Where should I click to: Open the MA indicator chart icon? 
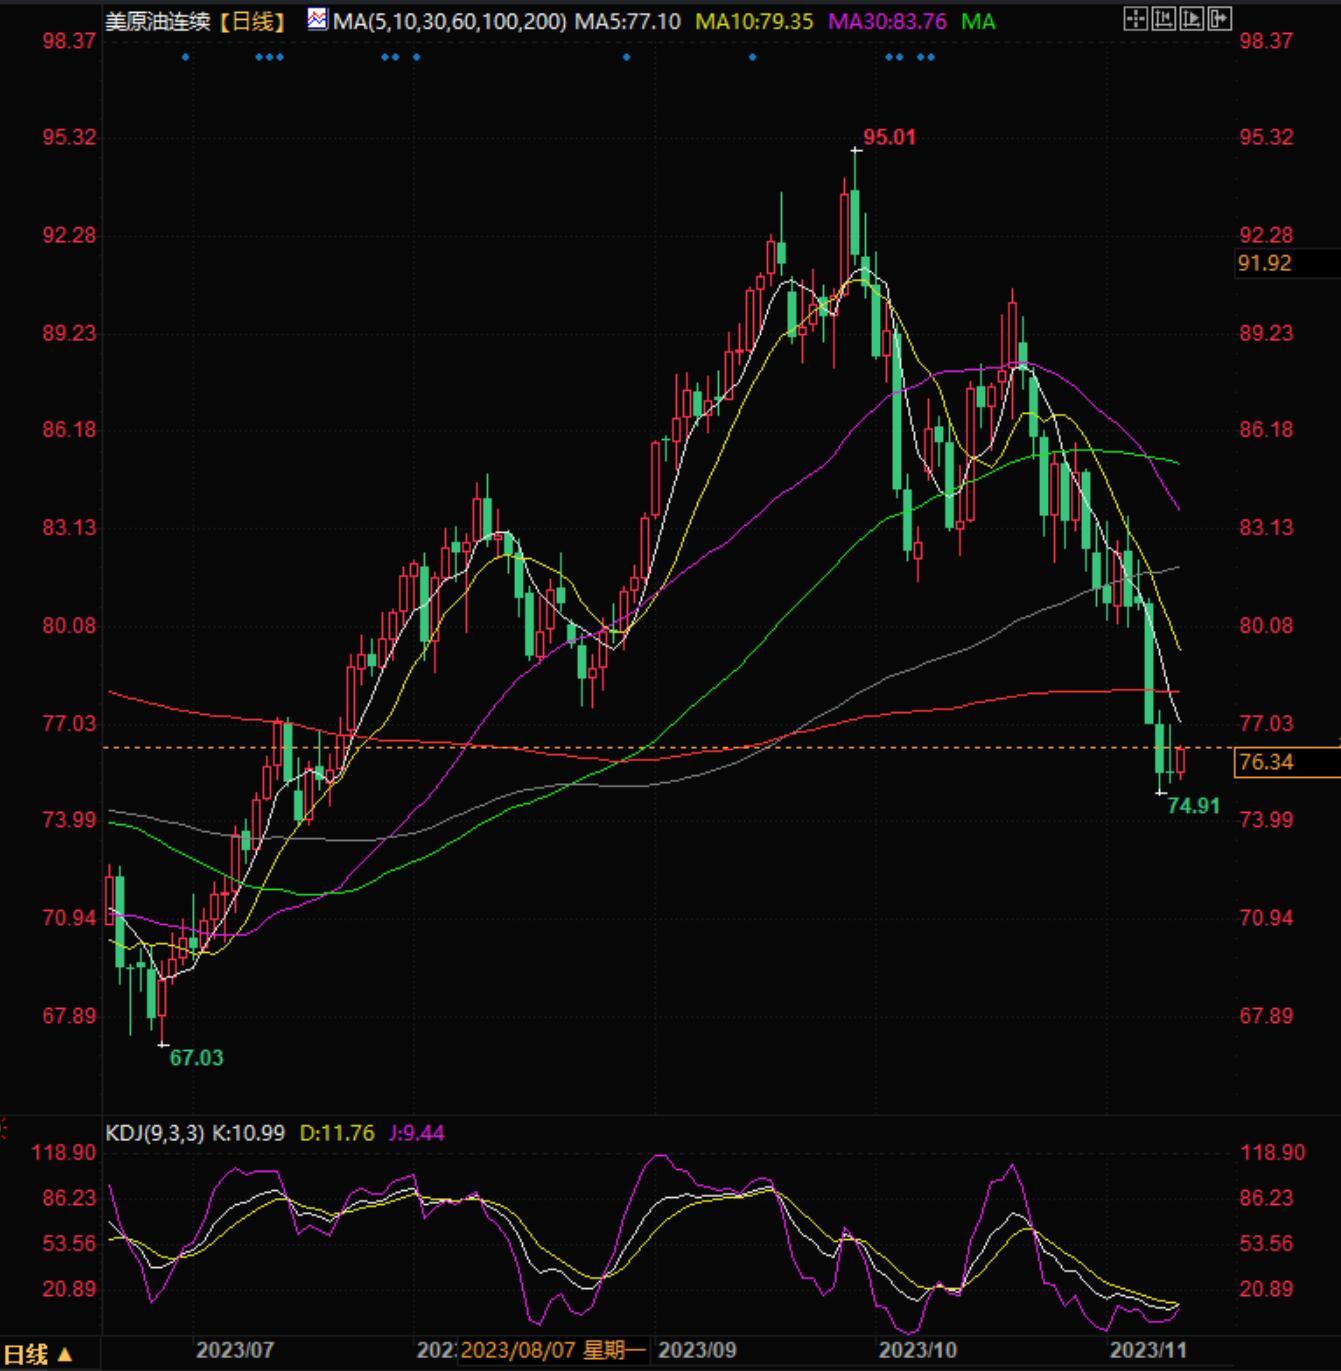tap(317, 19)
